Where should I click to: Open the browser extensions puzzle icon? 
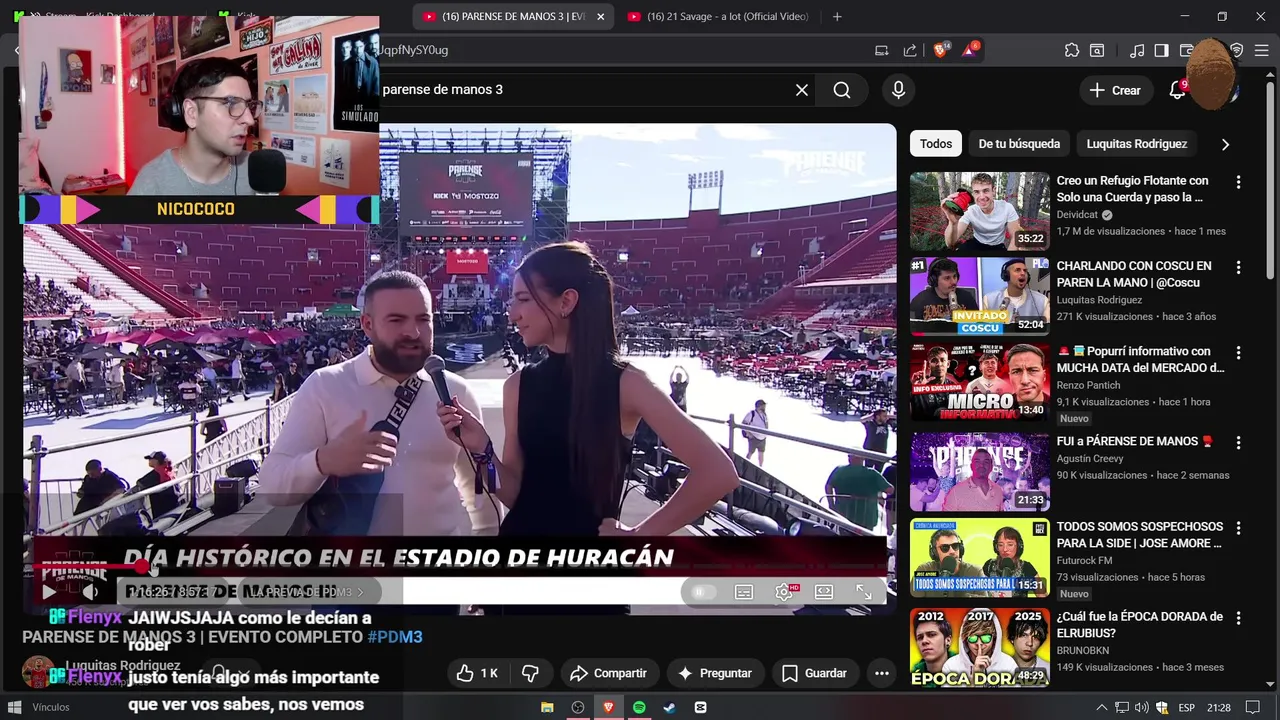1072,50
